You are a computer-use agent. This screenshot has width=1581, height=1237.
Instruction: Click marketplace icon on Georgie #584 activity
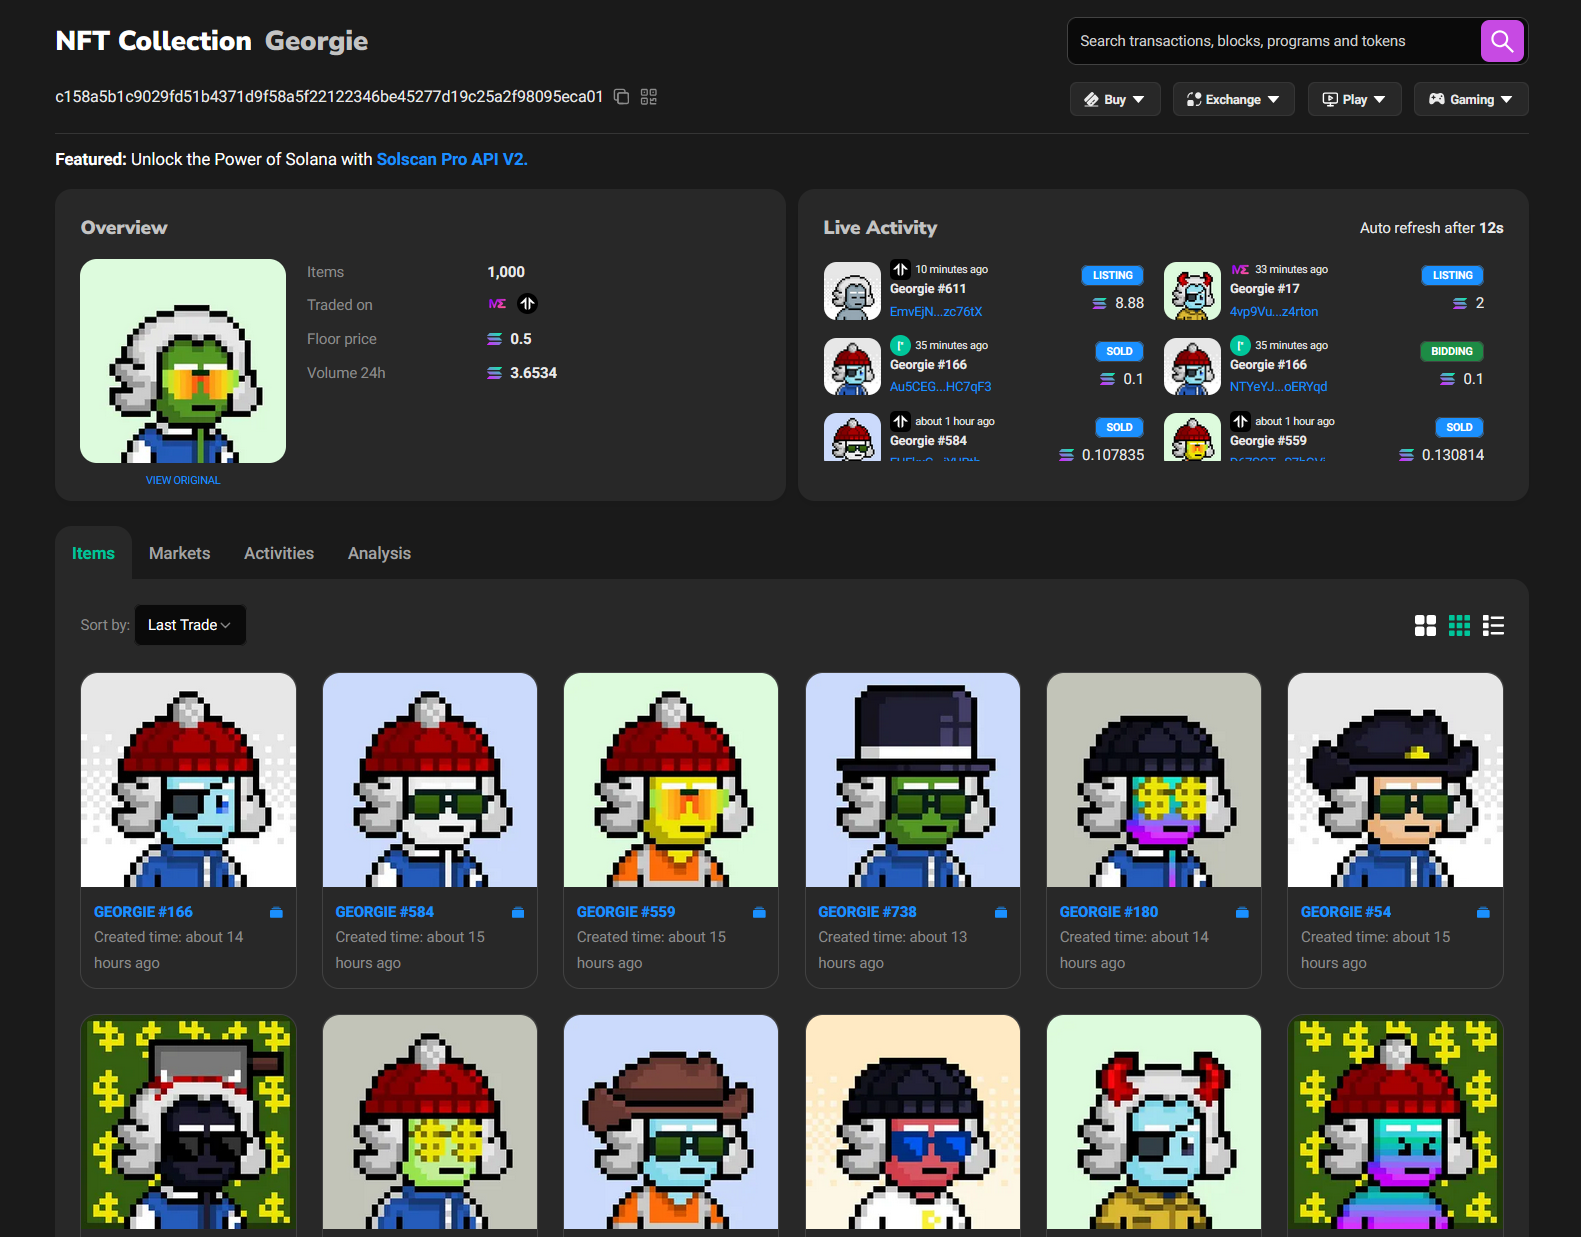click(x=900, y=421)
